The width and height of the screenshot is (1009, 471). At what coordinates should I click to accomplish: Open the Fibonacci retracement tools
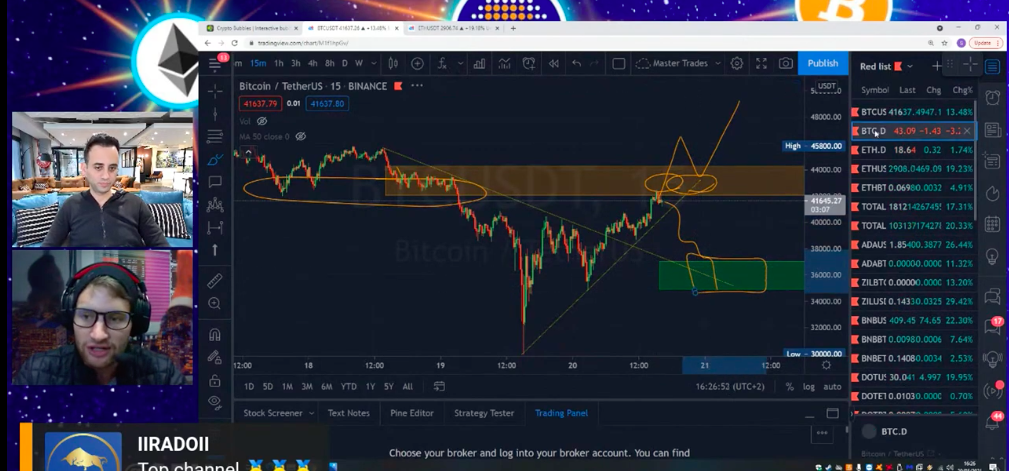[x=215, y=136]
